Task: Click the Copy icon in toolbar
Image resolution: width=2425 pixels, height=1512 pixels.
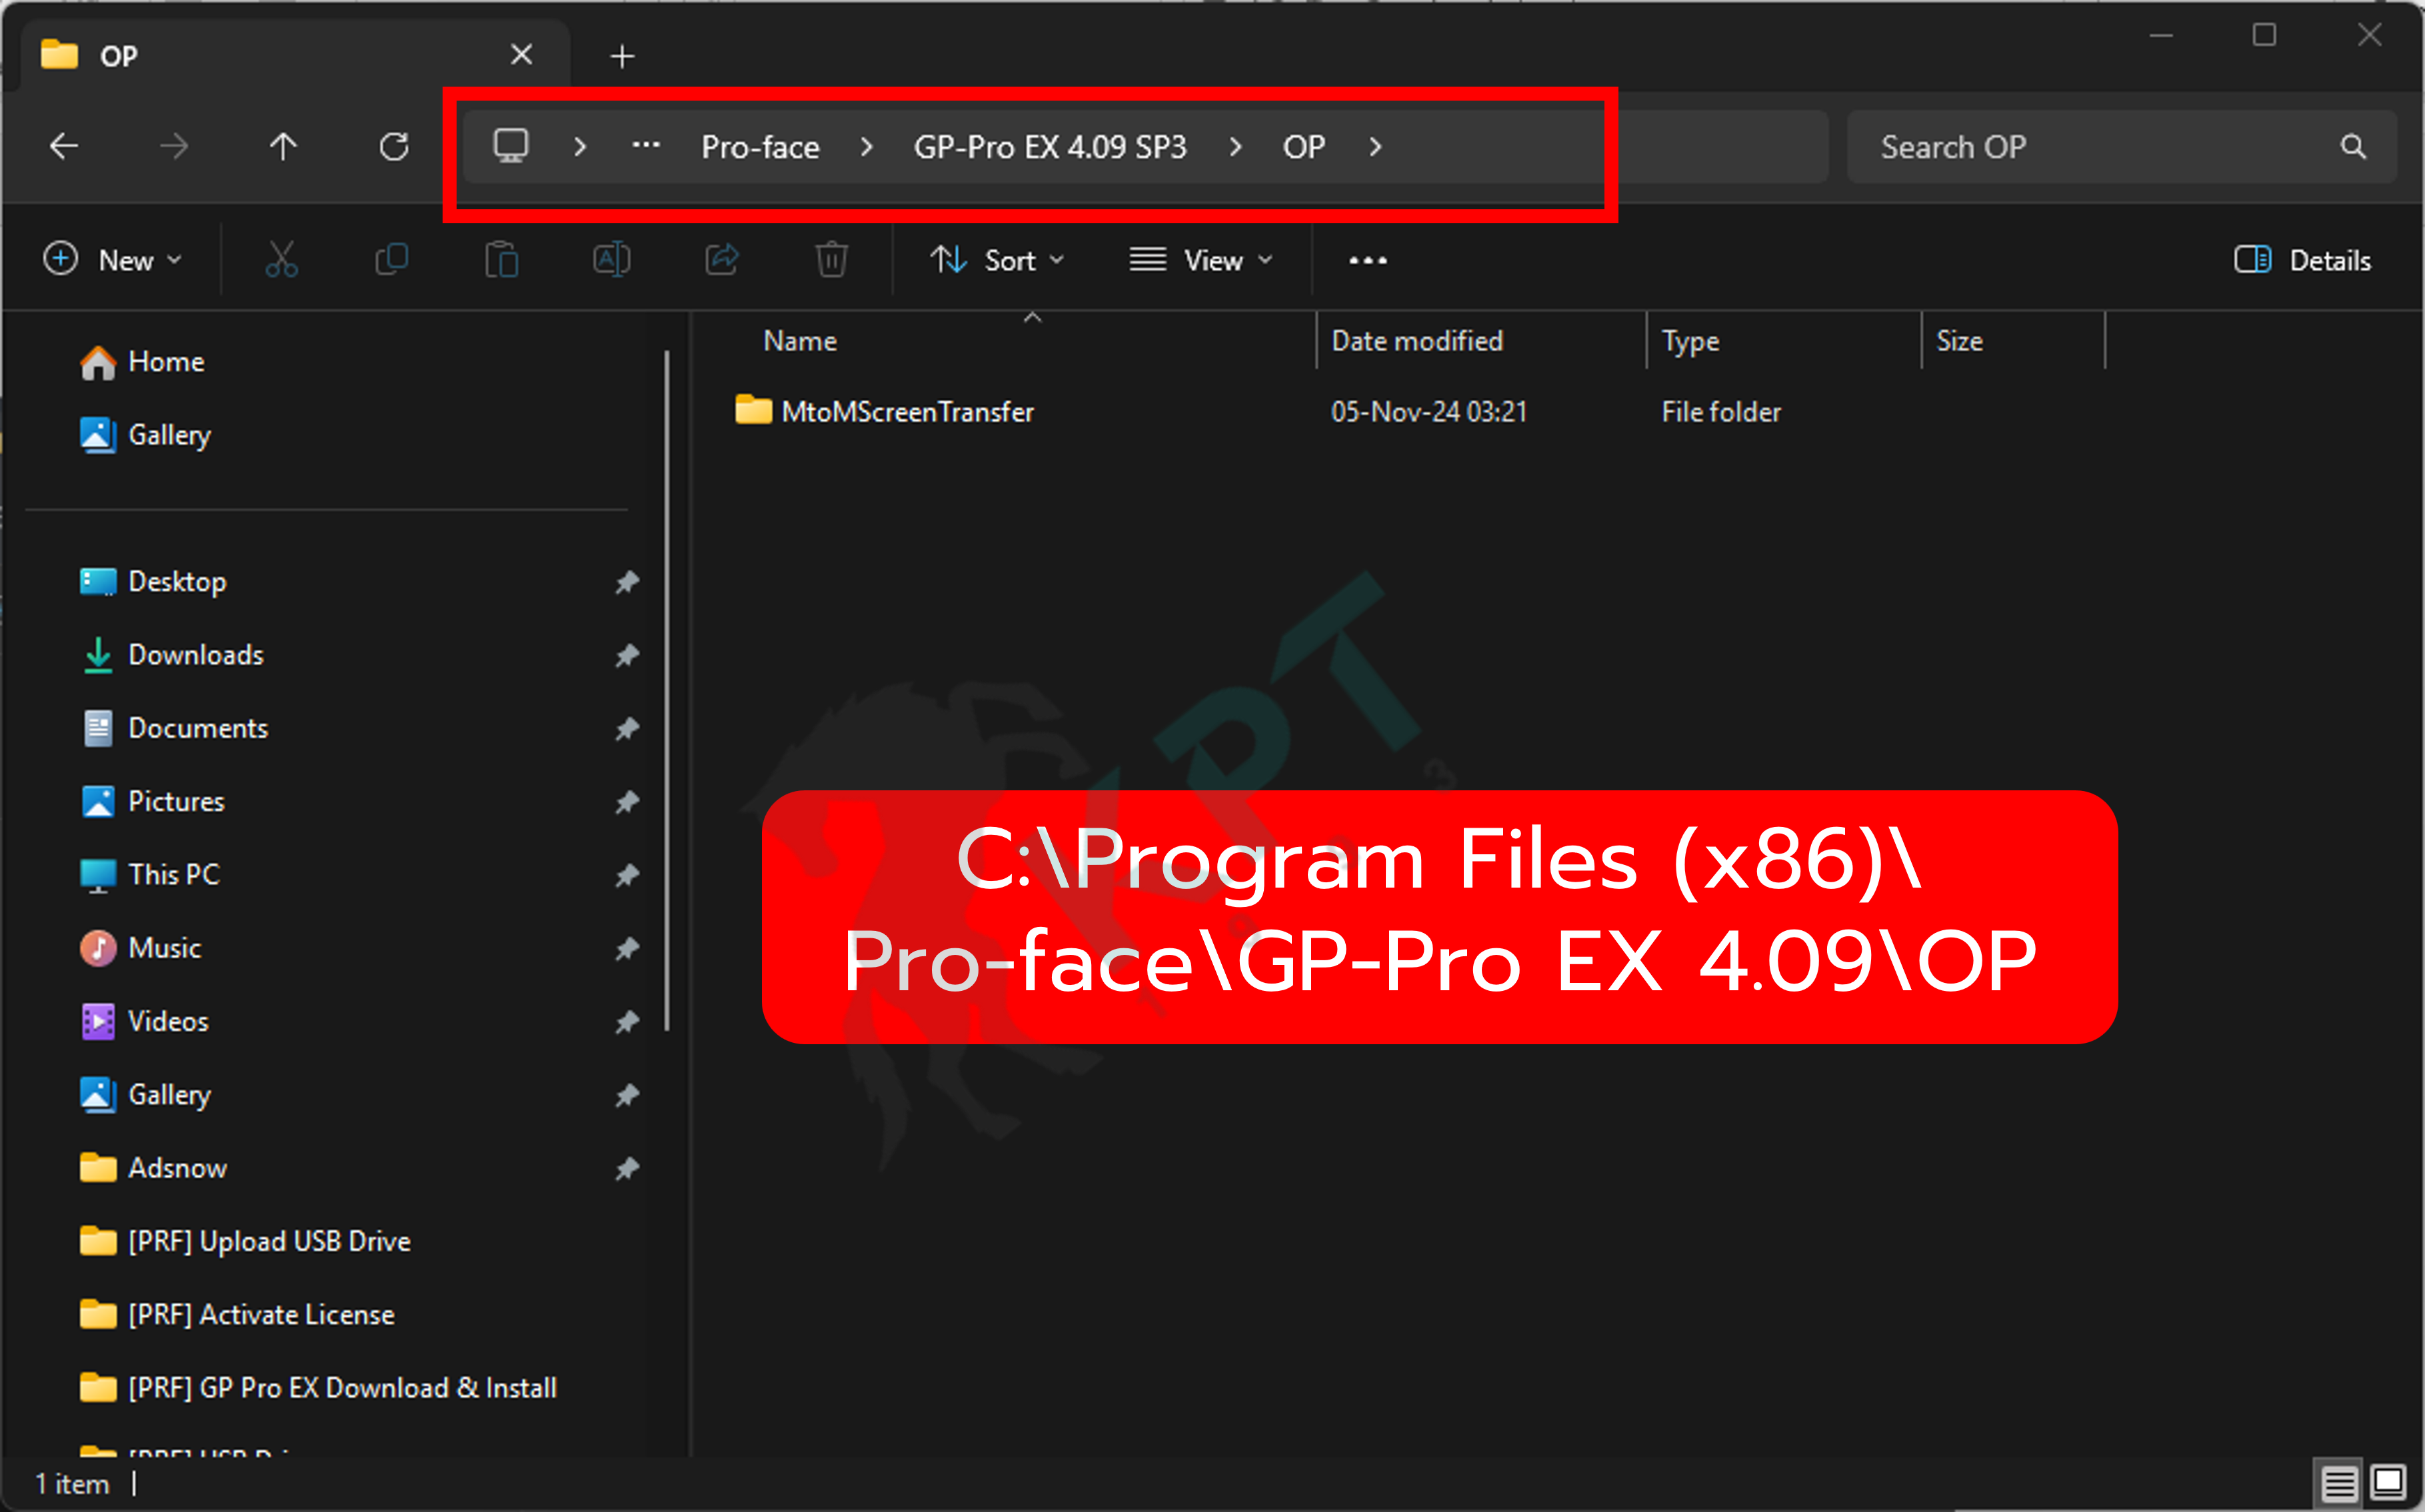Action: 391,260
